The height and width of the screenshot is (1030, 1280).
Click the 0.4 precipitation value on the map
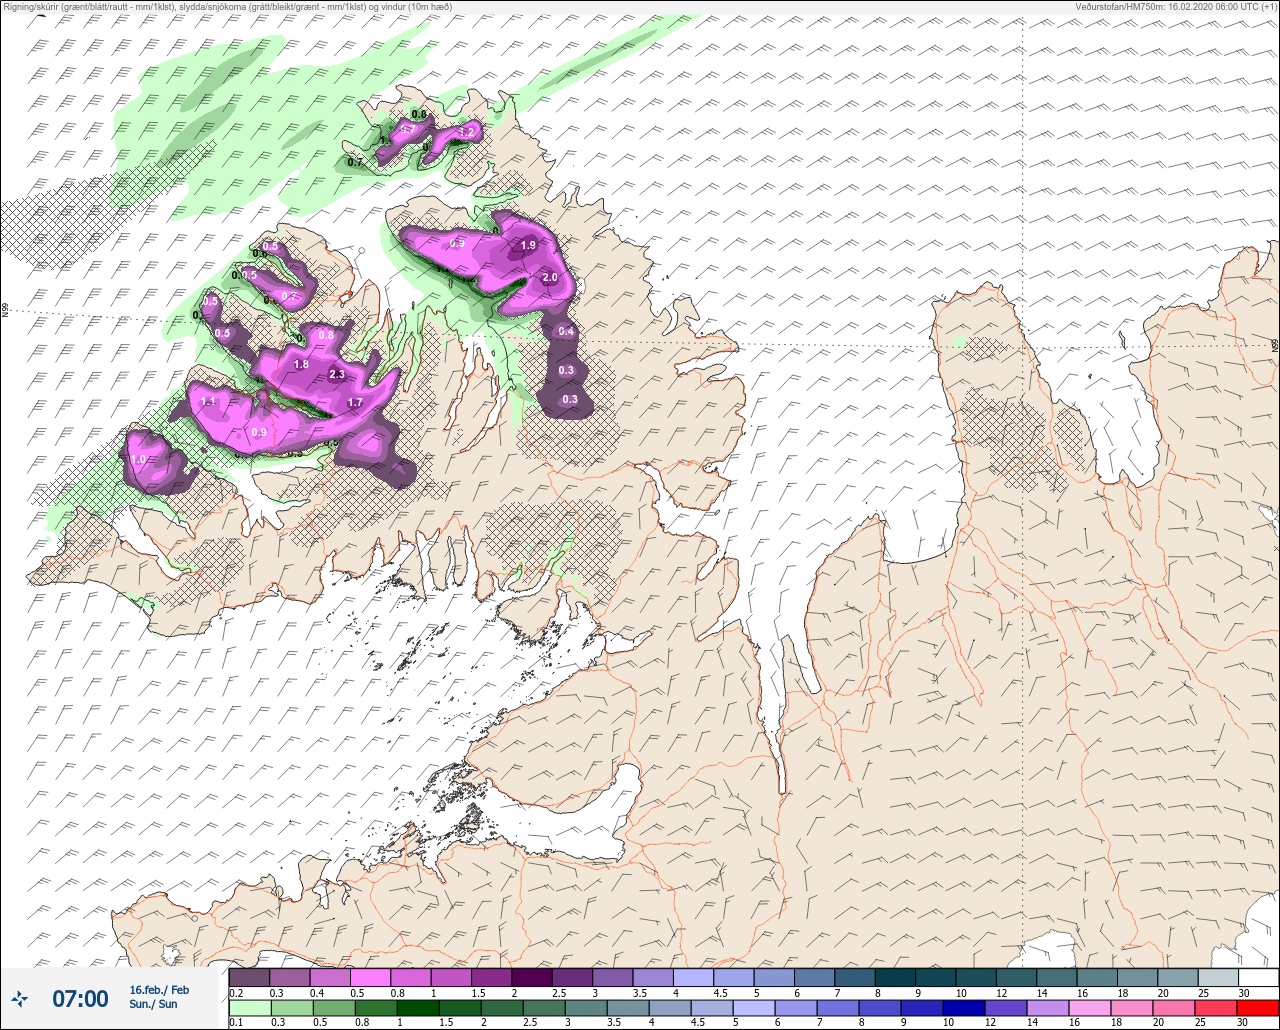tap(566, 331)
